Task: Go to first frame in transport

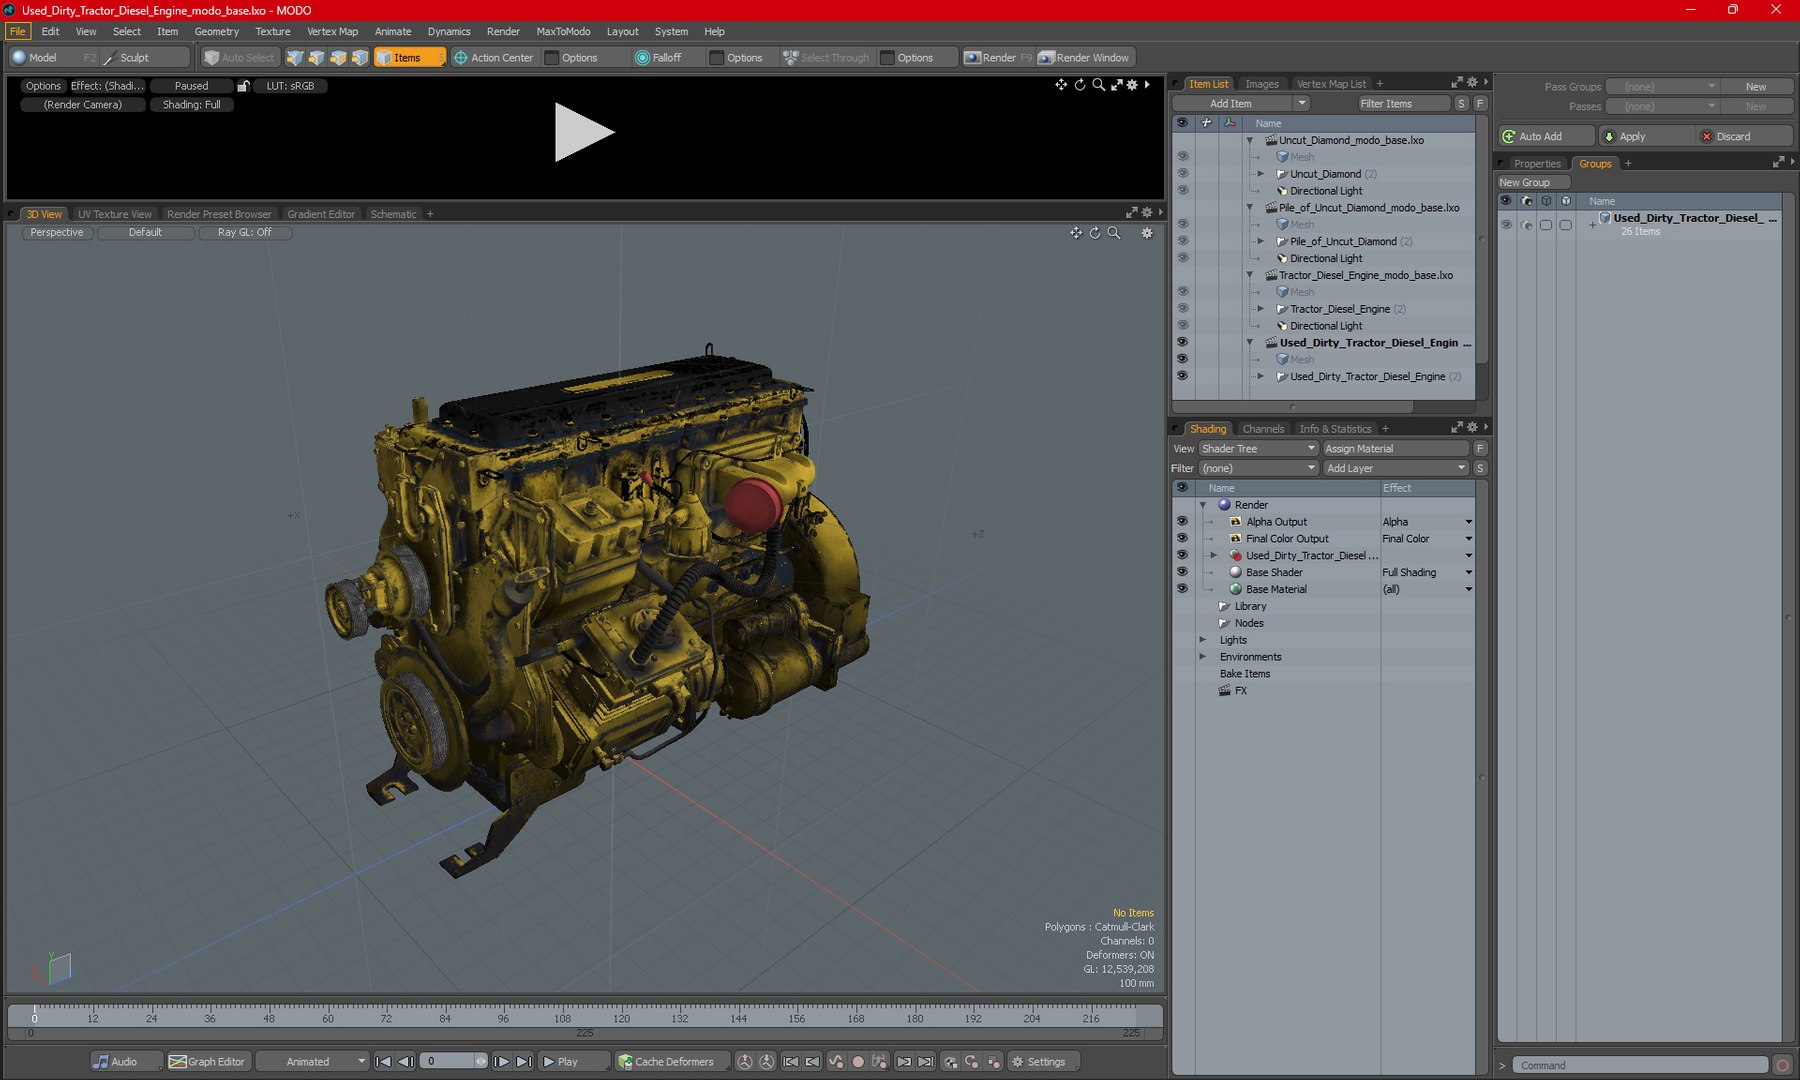Action: coord(383,1061)
